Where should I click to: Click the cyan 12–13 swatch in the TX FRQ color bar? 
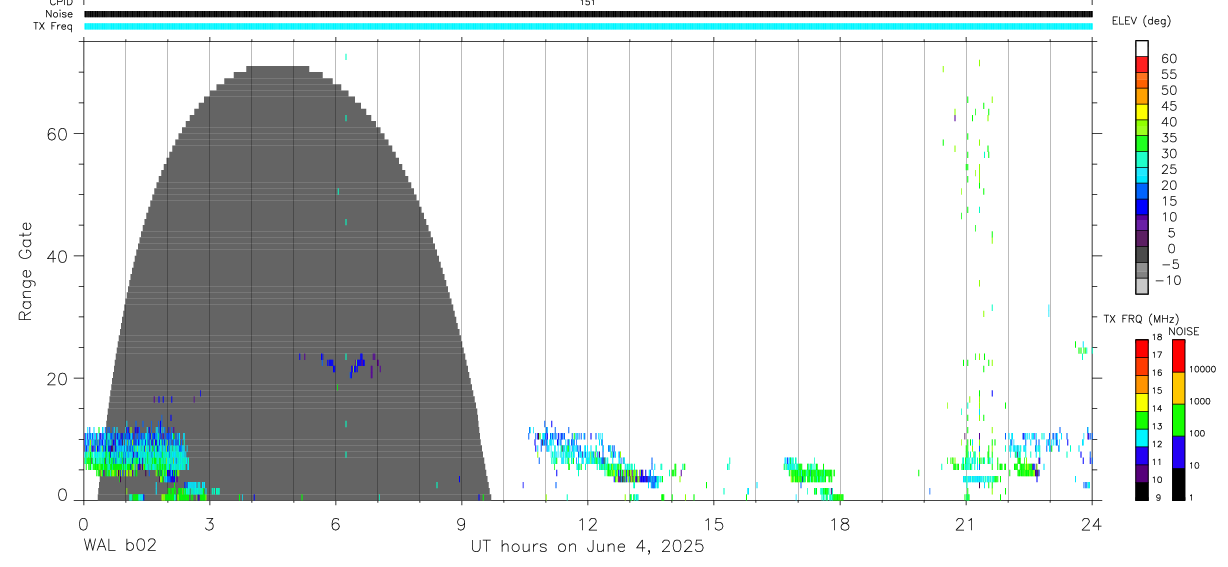(1141, 437)
